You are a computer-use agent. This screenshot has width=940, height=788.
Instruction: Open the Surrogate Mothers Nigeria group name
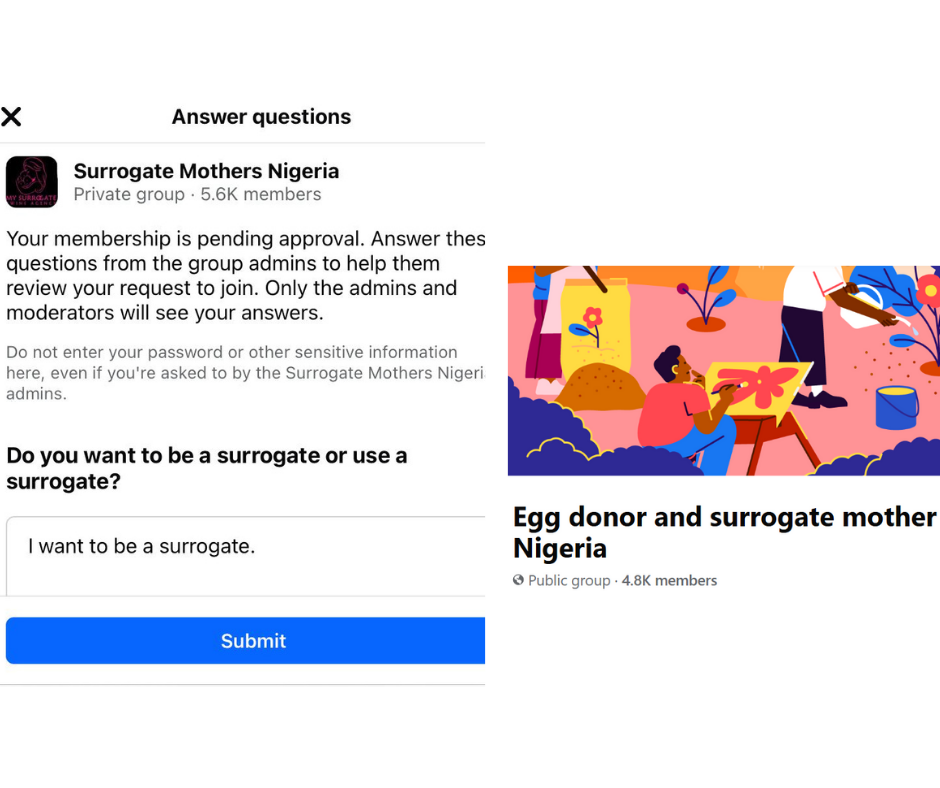point(206,171)
